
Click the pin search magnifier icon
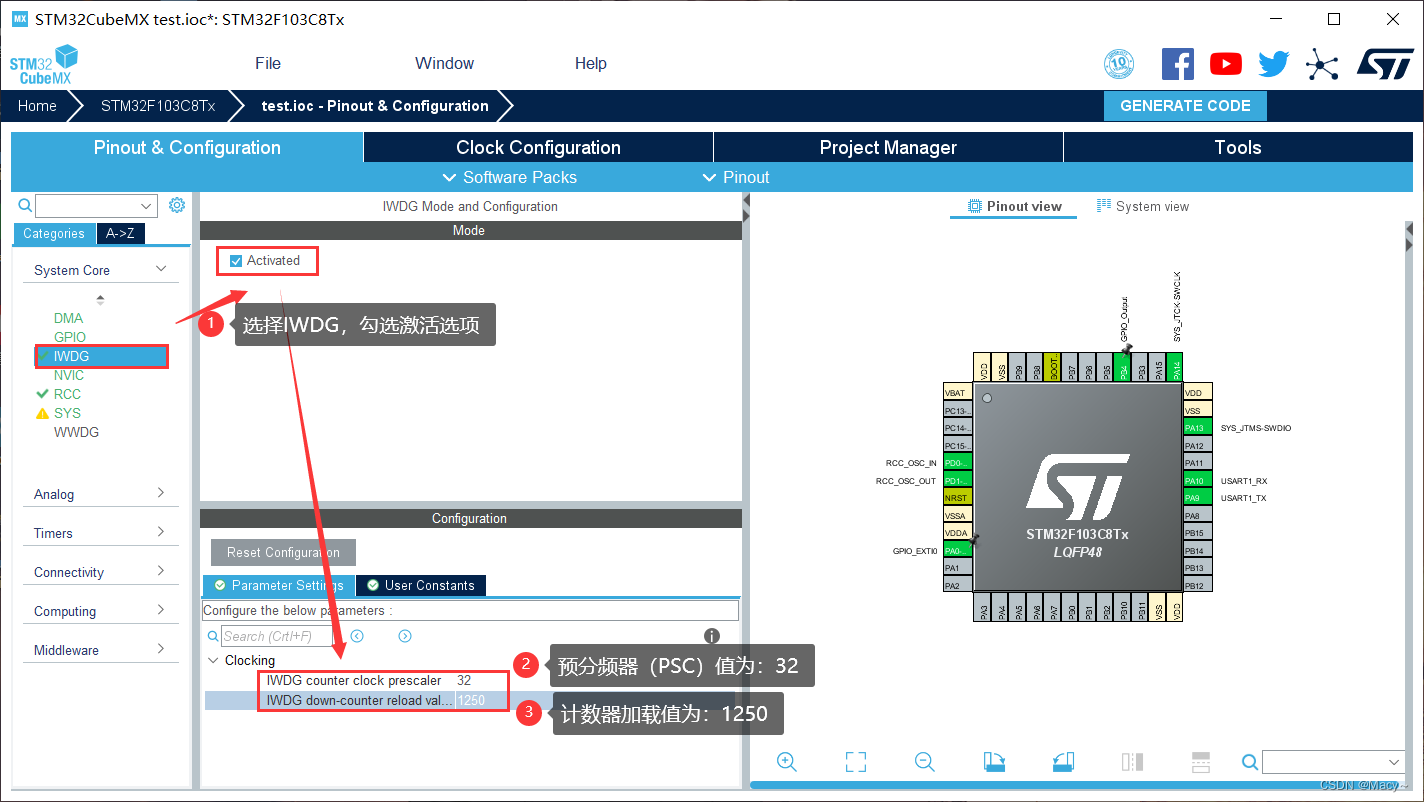coord(1249,762)
